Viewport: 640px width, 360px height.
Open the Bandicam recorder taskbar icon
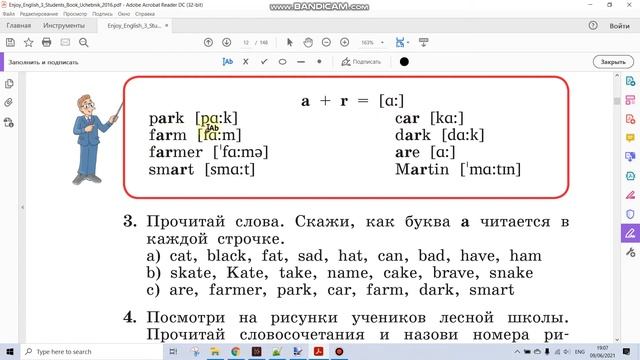click(339, 351)
